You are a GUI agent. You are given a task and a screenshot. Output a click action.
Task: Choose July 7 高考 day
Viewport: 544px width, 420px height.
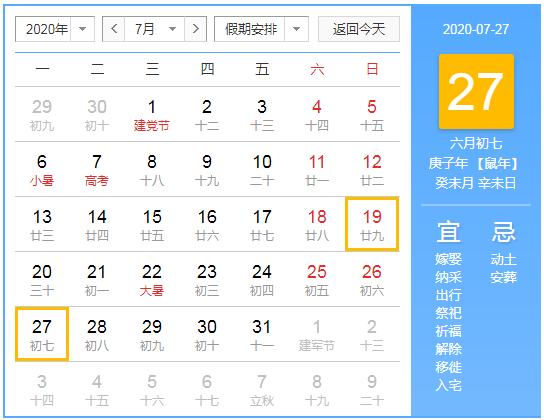click(97, 170)
